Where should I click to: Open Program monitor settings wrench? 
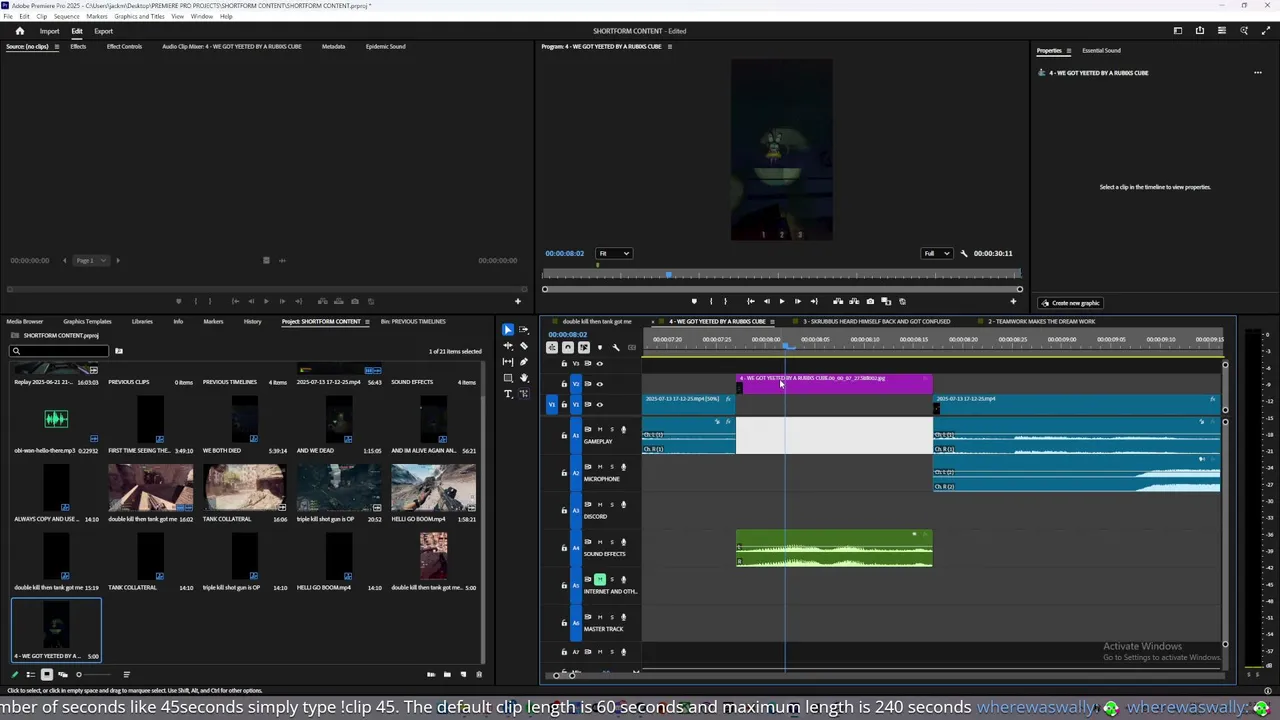click(x=964, y=253)
